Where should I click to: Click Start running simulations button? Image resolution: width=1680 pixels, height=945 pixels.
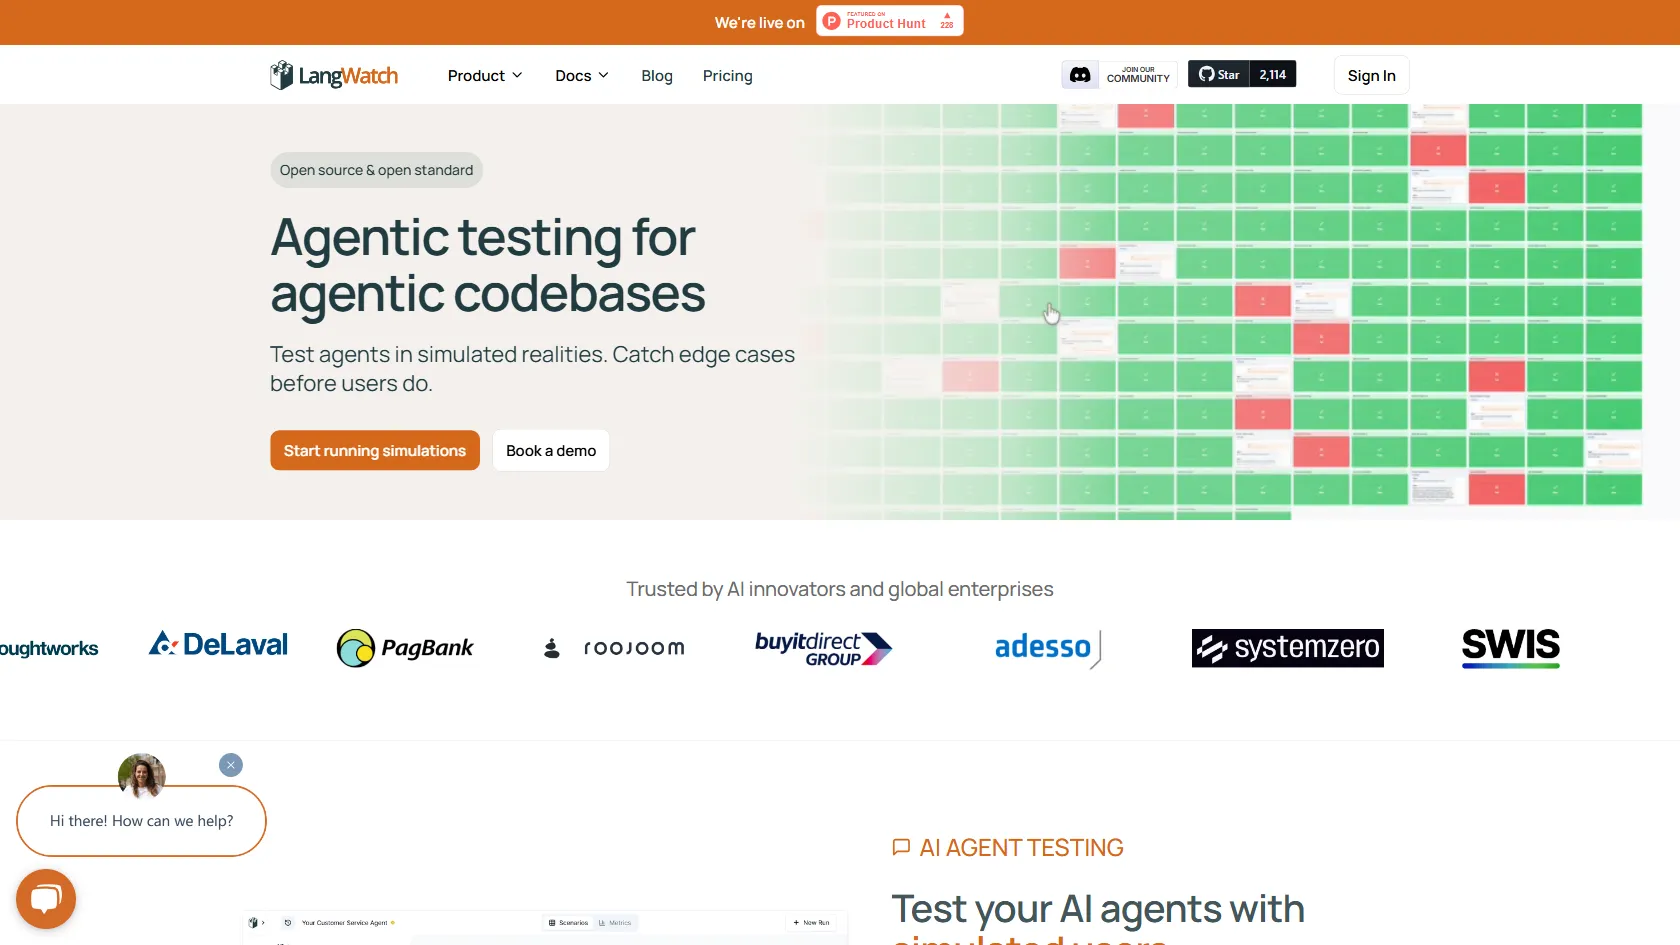coord(375,450)
